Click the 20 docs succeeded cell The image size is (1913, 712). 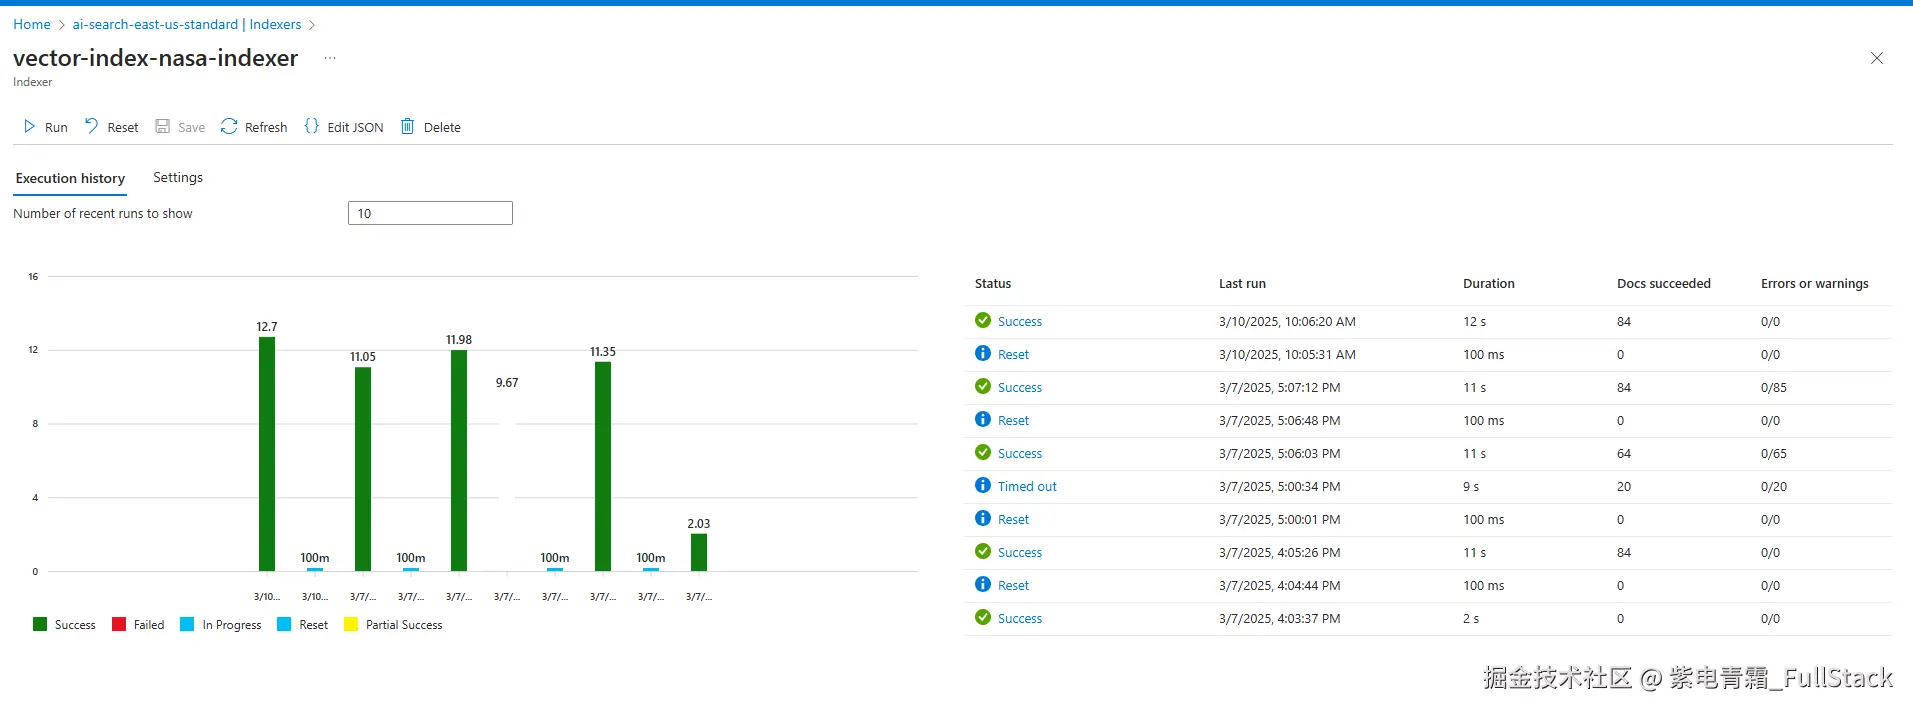point(1624,486)
